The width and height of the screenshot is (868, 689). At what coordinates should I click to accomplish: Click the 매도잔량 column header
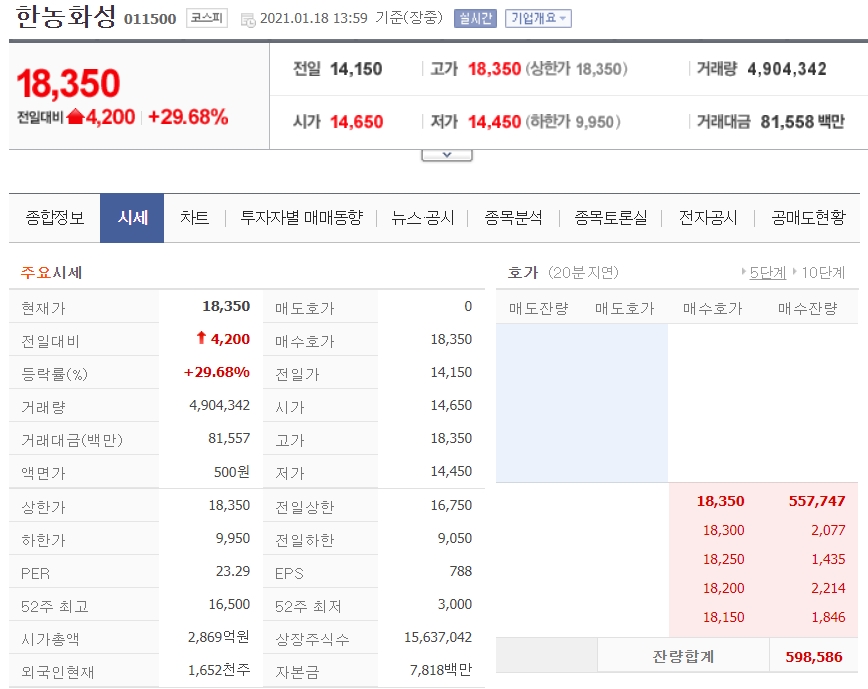(x=539, y=309)
